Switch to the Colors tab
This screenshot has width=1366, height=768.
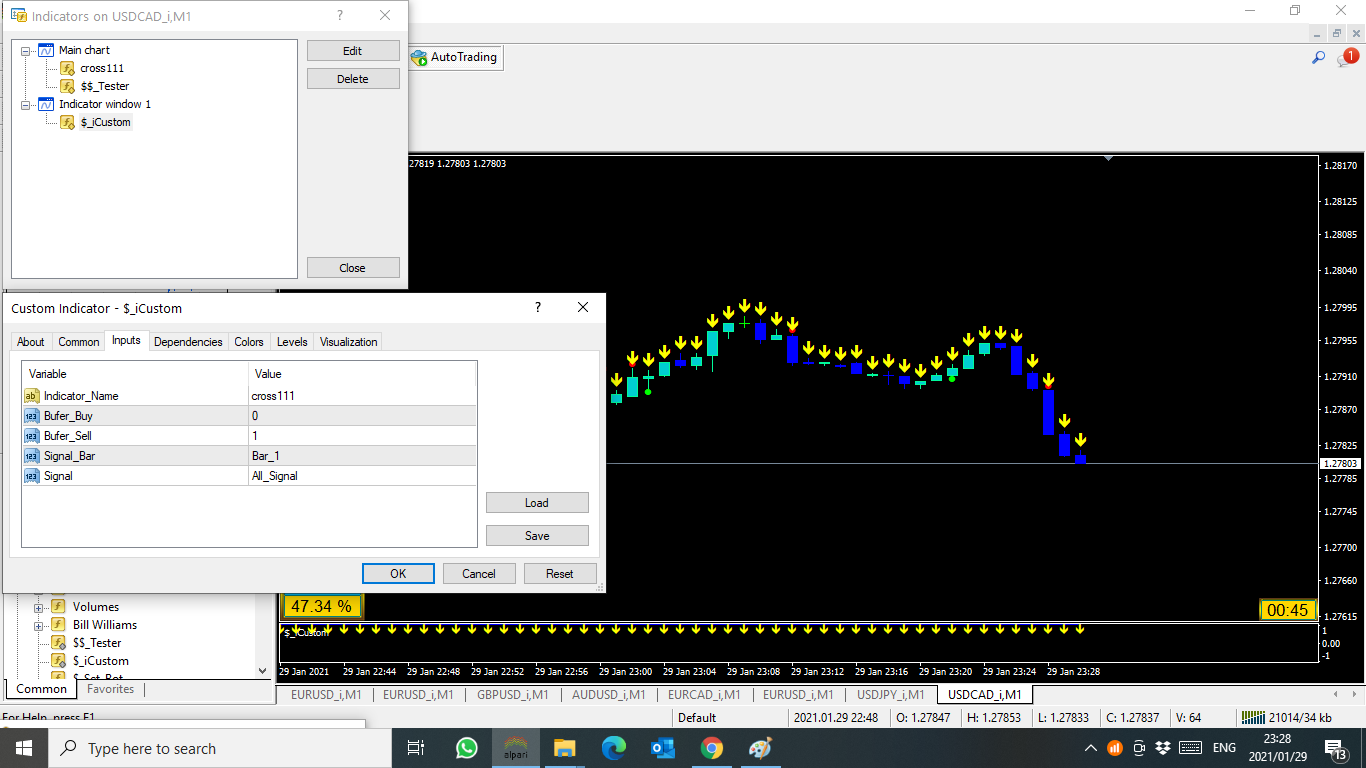pyautogui.click(x=249, y=342)
